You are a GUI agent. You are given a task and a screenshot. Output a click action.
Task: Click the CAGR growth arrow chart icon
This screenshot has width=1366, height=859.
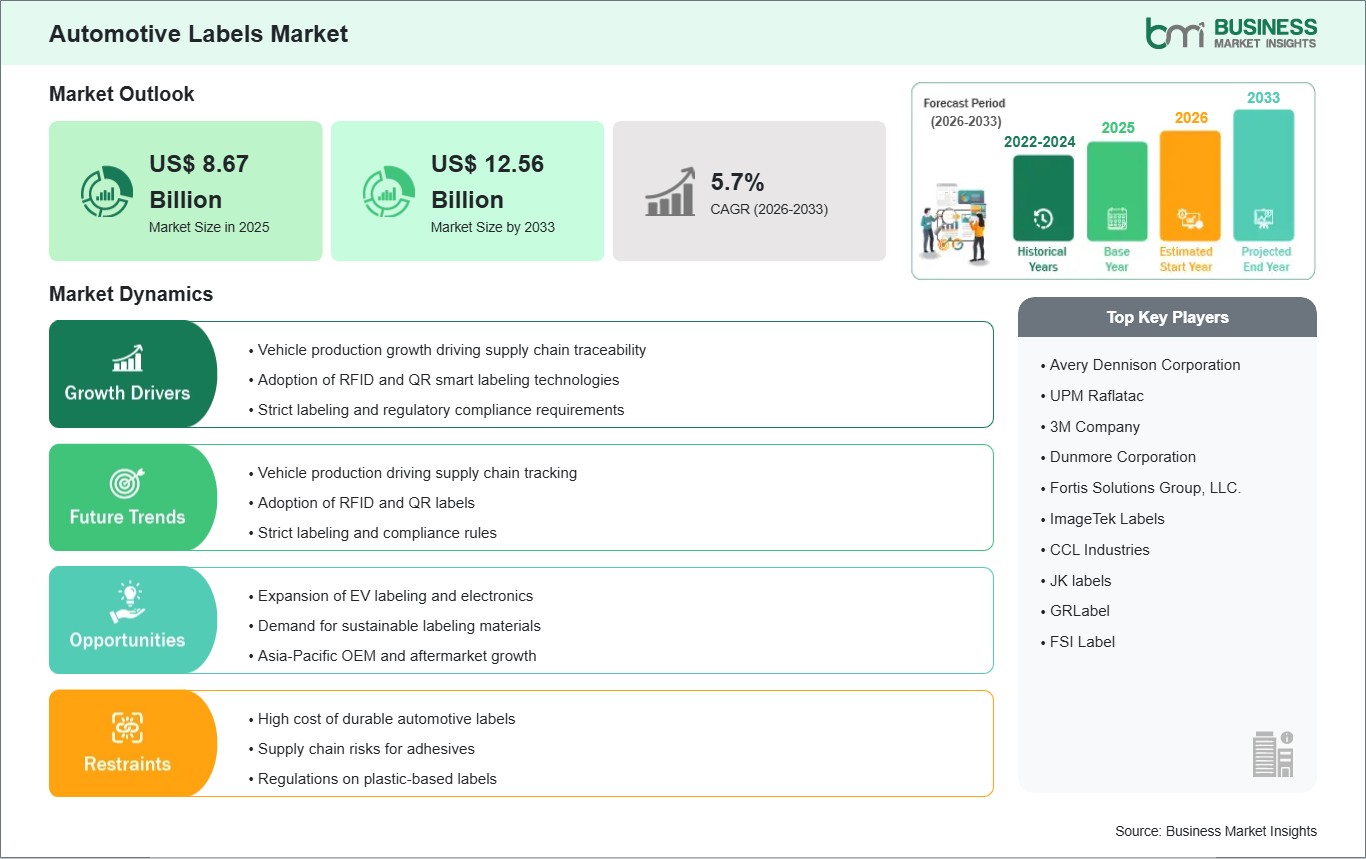[x=670, y=191]
